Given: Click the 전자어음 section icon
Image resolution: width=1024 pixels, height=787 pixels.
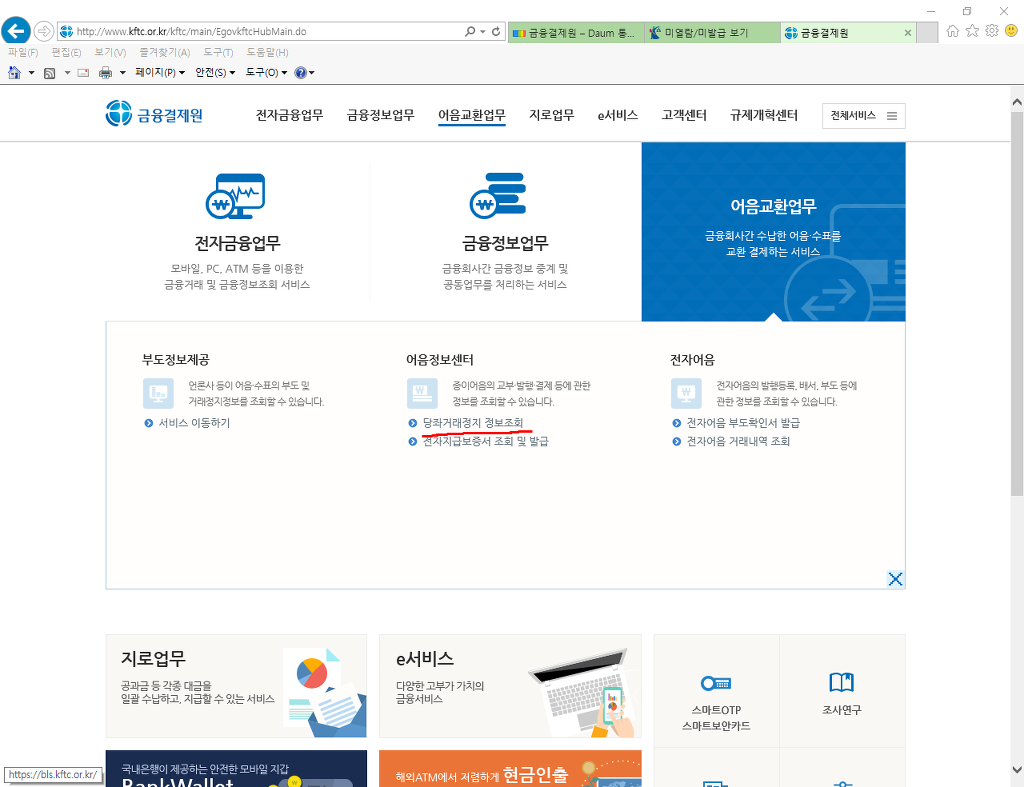Looking at the screenshot, I should (x=686, y=393).
